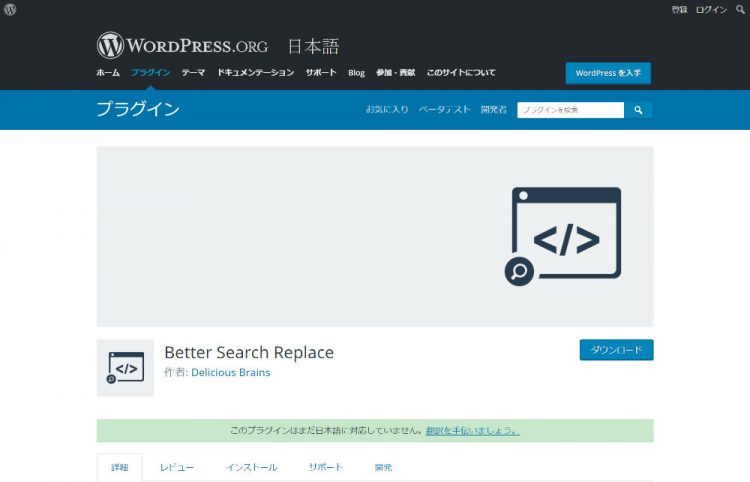Open the プラグイン menu item

(151, 73)
